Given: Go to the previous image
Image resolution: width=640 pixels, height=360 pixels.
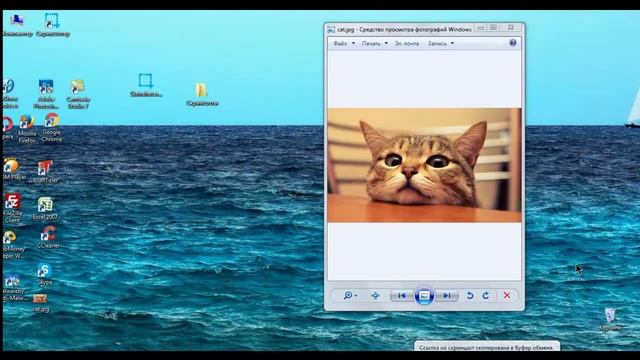Looking at the screenshot, I should pyautogui.click(x=402, y=295).
